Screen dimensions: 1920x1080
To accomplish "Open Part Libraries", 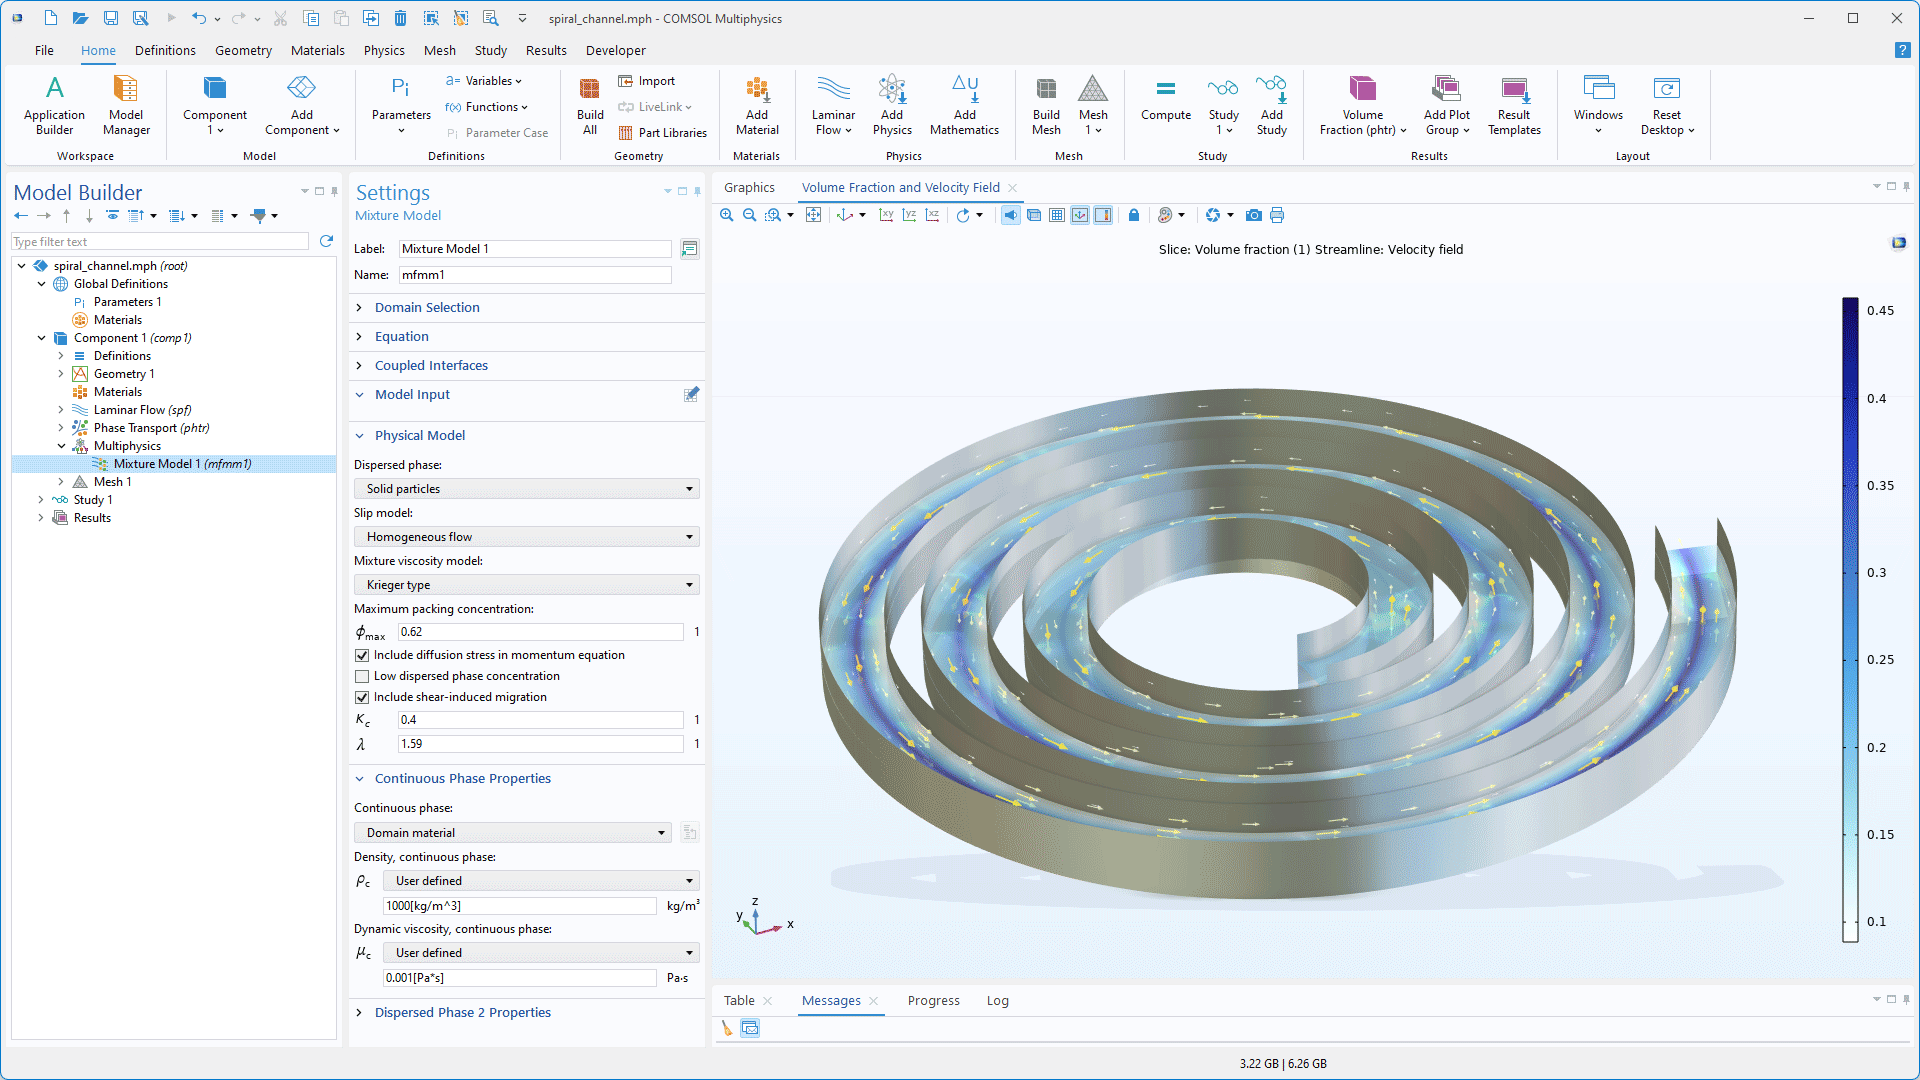I will click(662, 133).
